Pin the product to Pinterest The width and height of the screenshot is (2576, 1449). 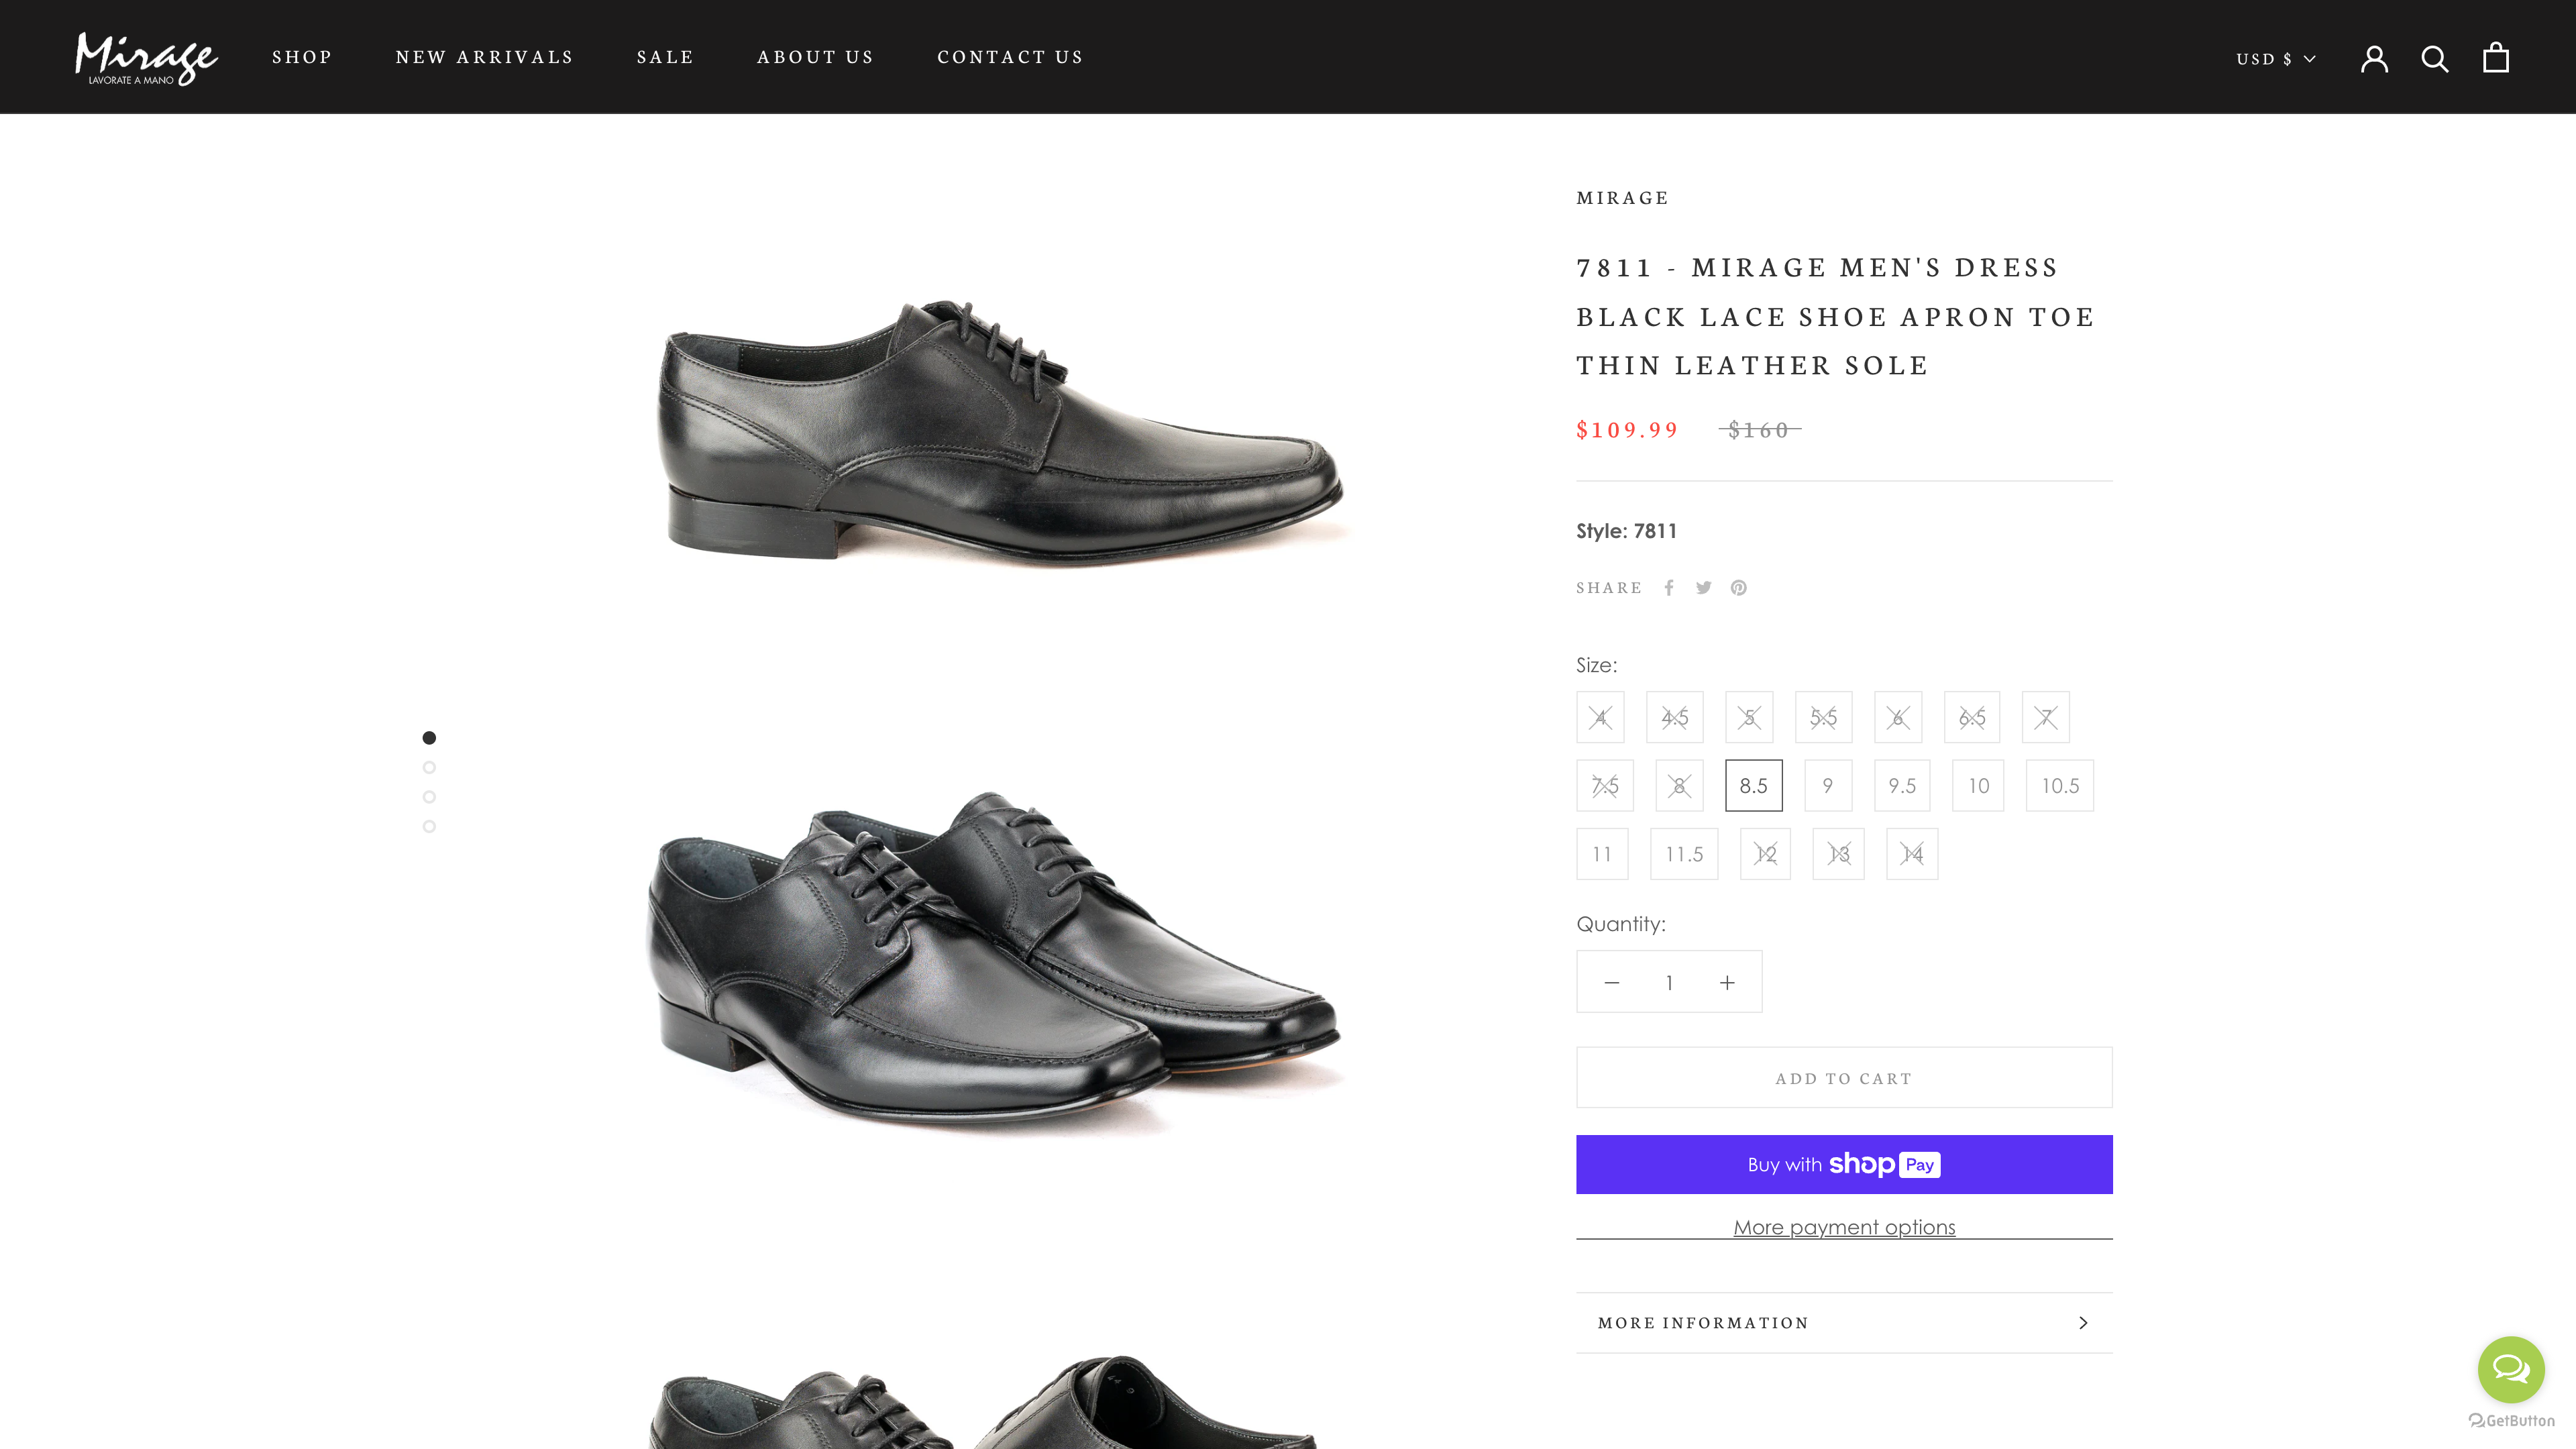1738,588
